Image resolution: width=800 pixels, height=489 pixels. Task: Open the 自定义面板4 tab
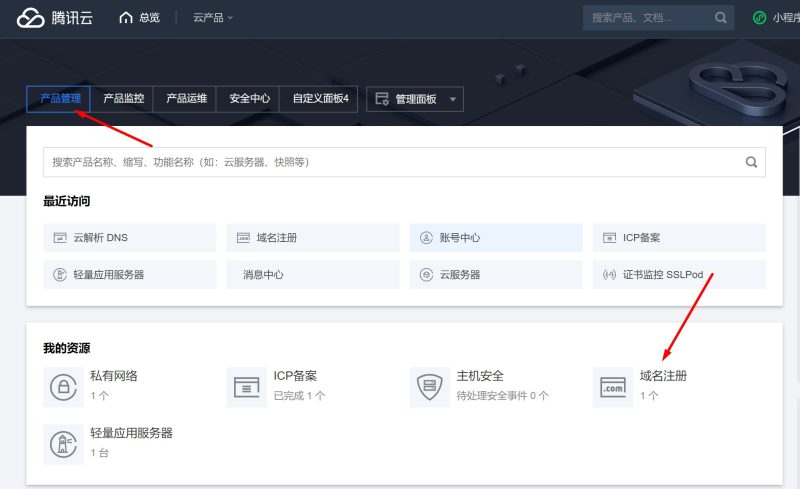320,99
